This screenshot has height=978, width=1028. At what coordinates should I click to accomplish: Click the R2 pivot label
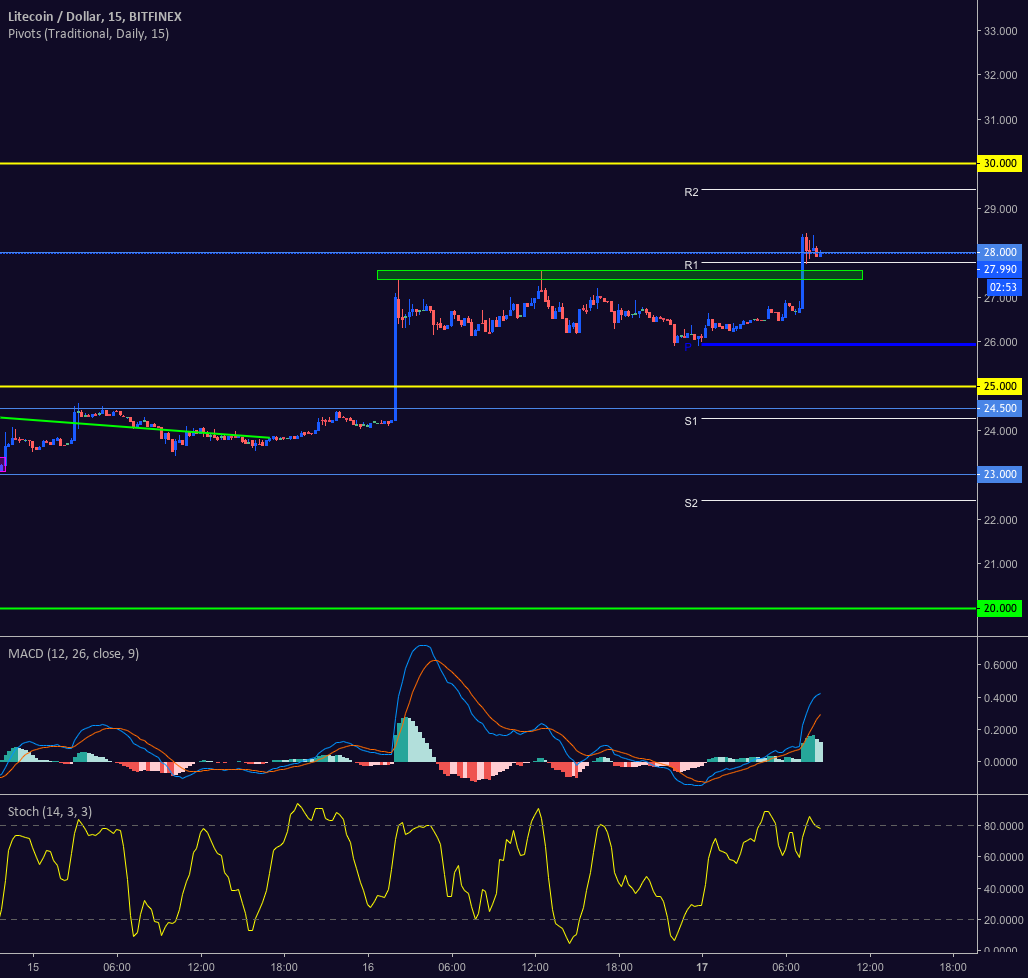tap(691, 192)
